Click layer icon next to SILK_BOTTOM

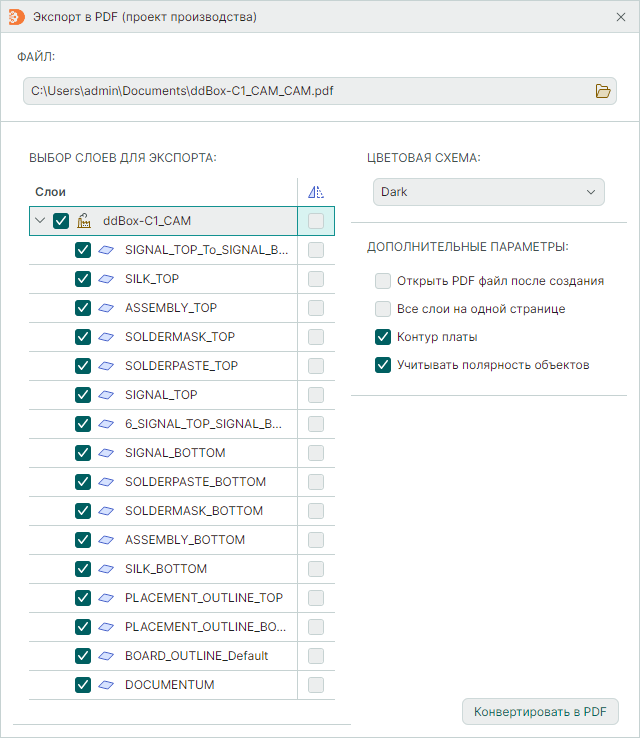tap(106, 569)
